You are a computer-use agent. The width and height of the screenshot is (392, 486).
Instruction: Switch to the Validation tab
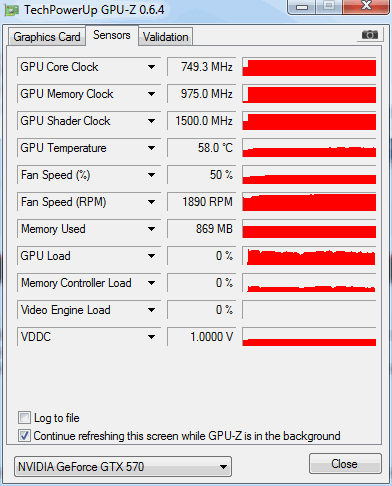(166, 37)
